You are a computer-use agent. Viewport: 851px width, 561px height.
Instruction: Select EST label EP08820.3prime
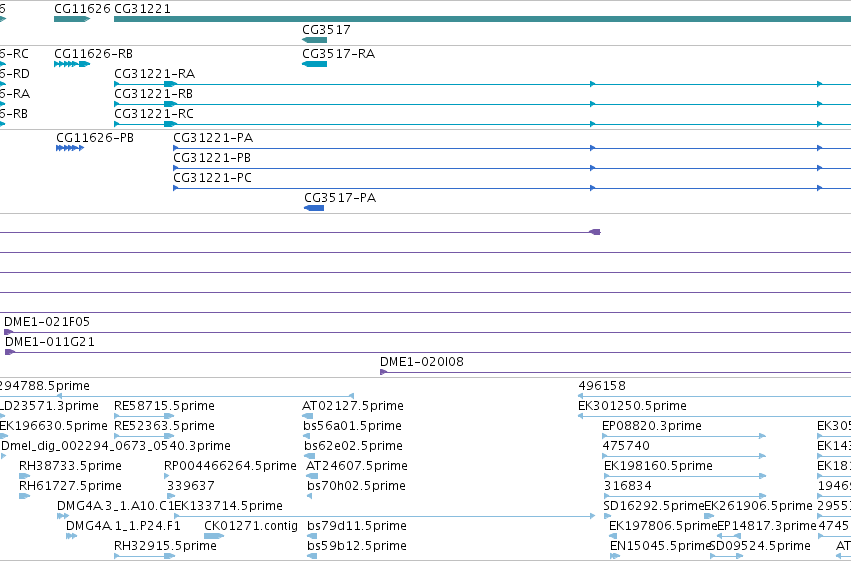[x=652, y=426]
